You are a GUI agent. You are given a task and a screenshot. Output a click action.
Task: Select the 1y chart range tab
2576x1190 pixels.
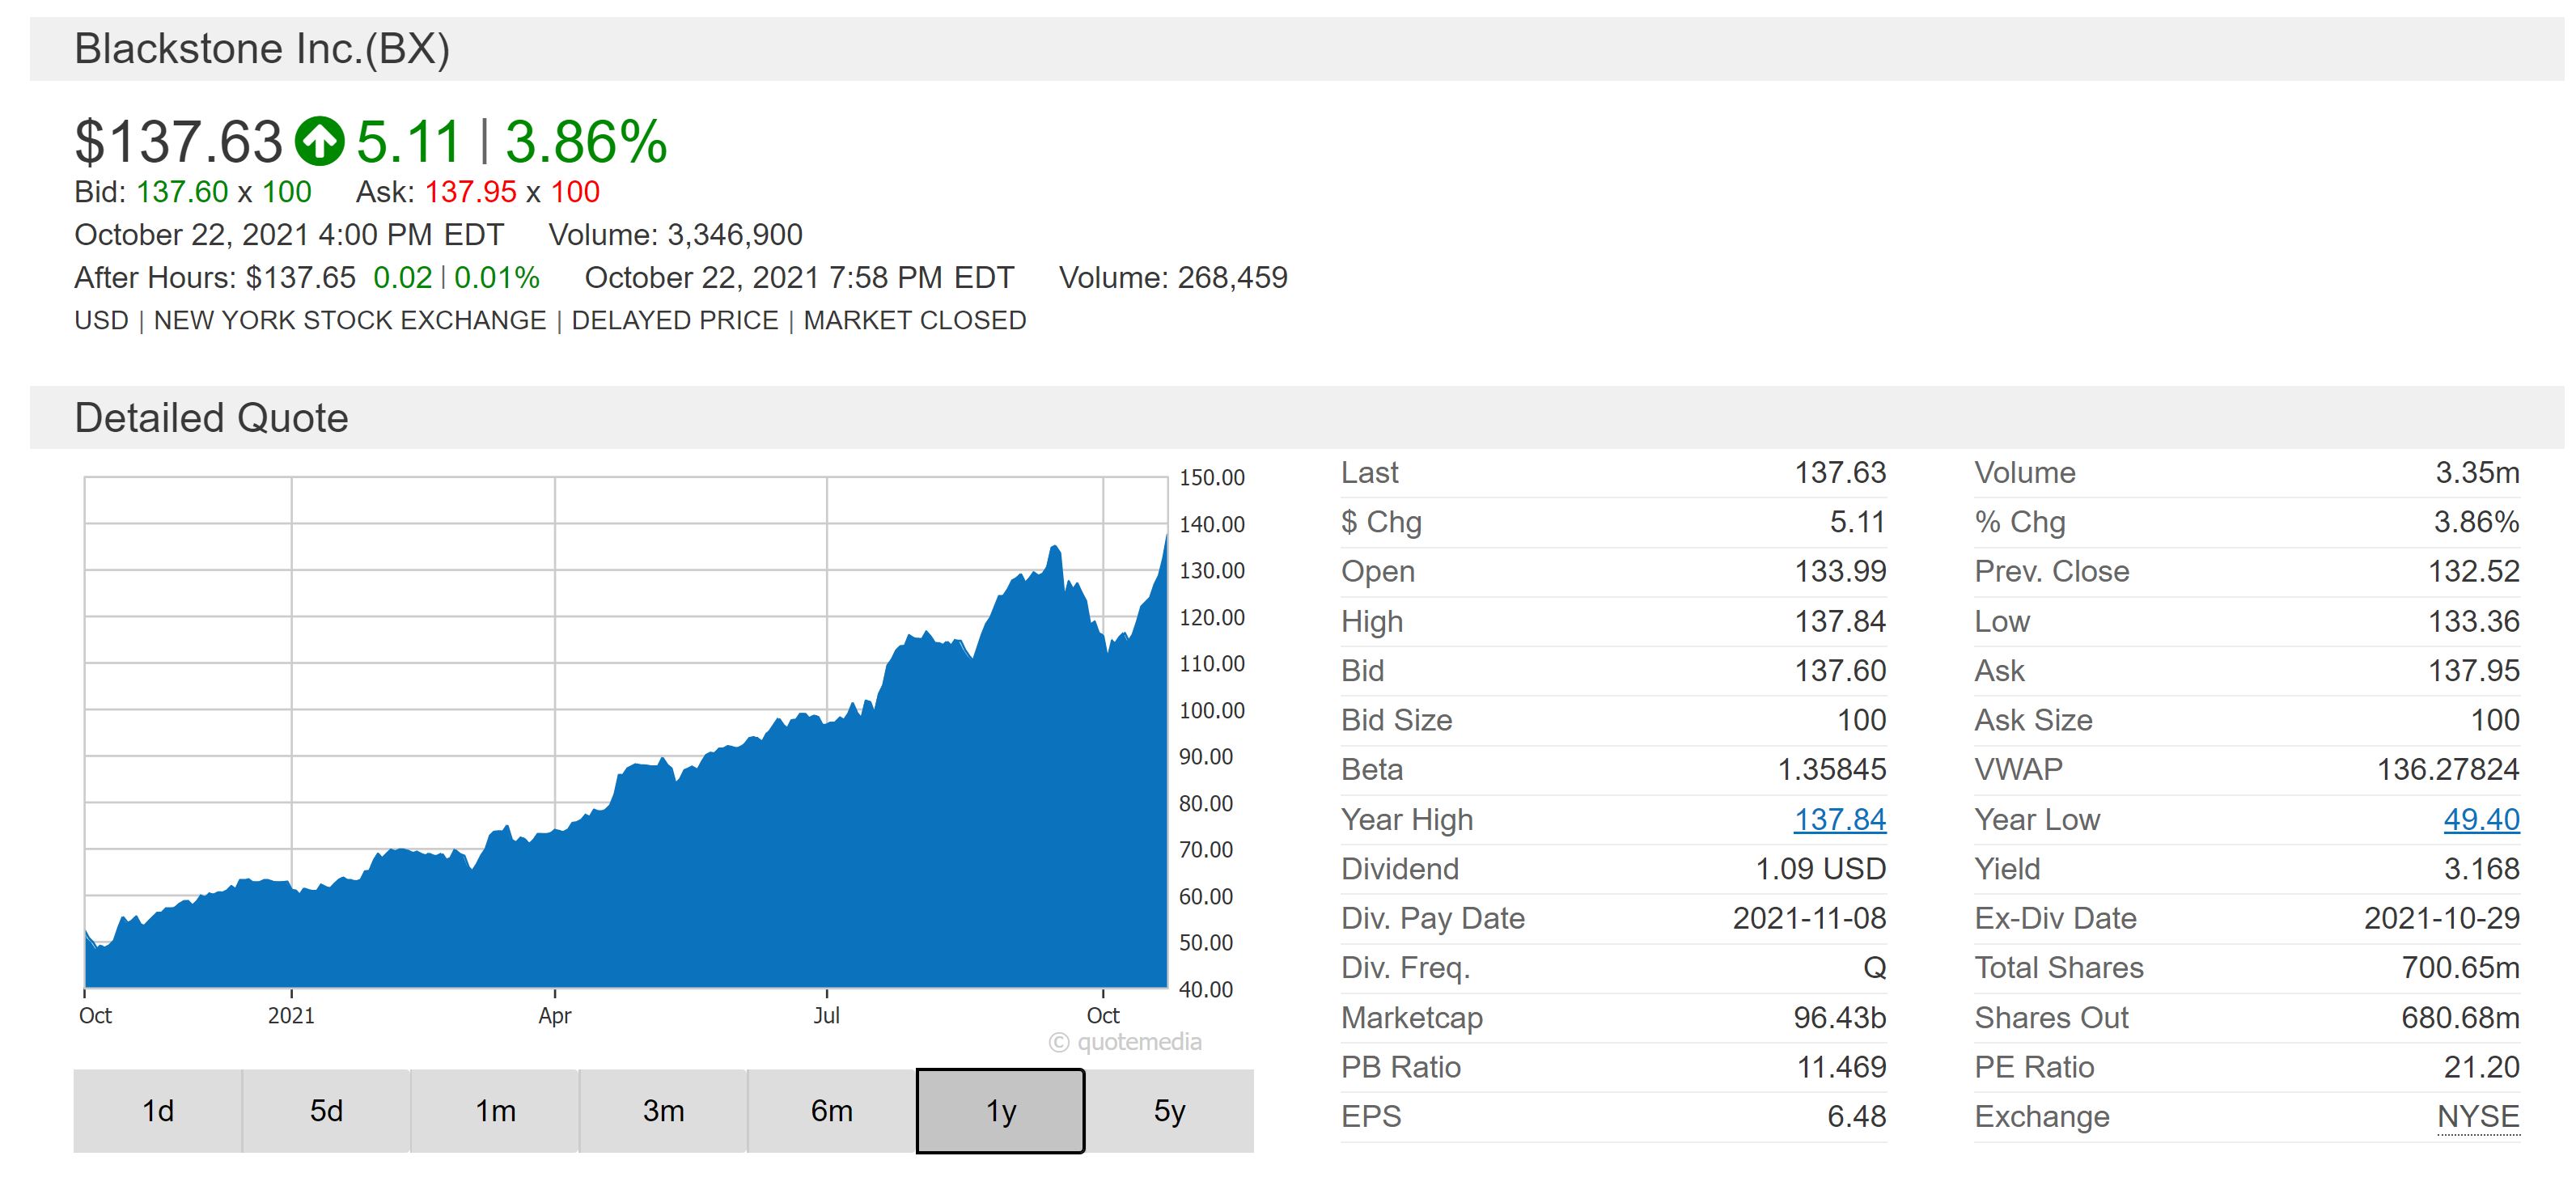click(x=1000, y=1111)
